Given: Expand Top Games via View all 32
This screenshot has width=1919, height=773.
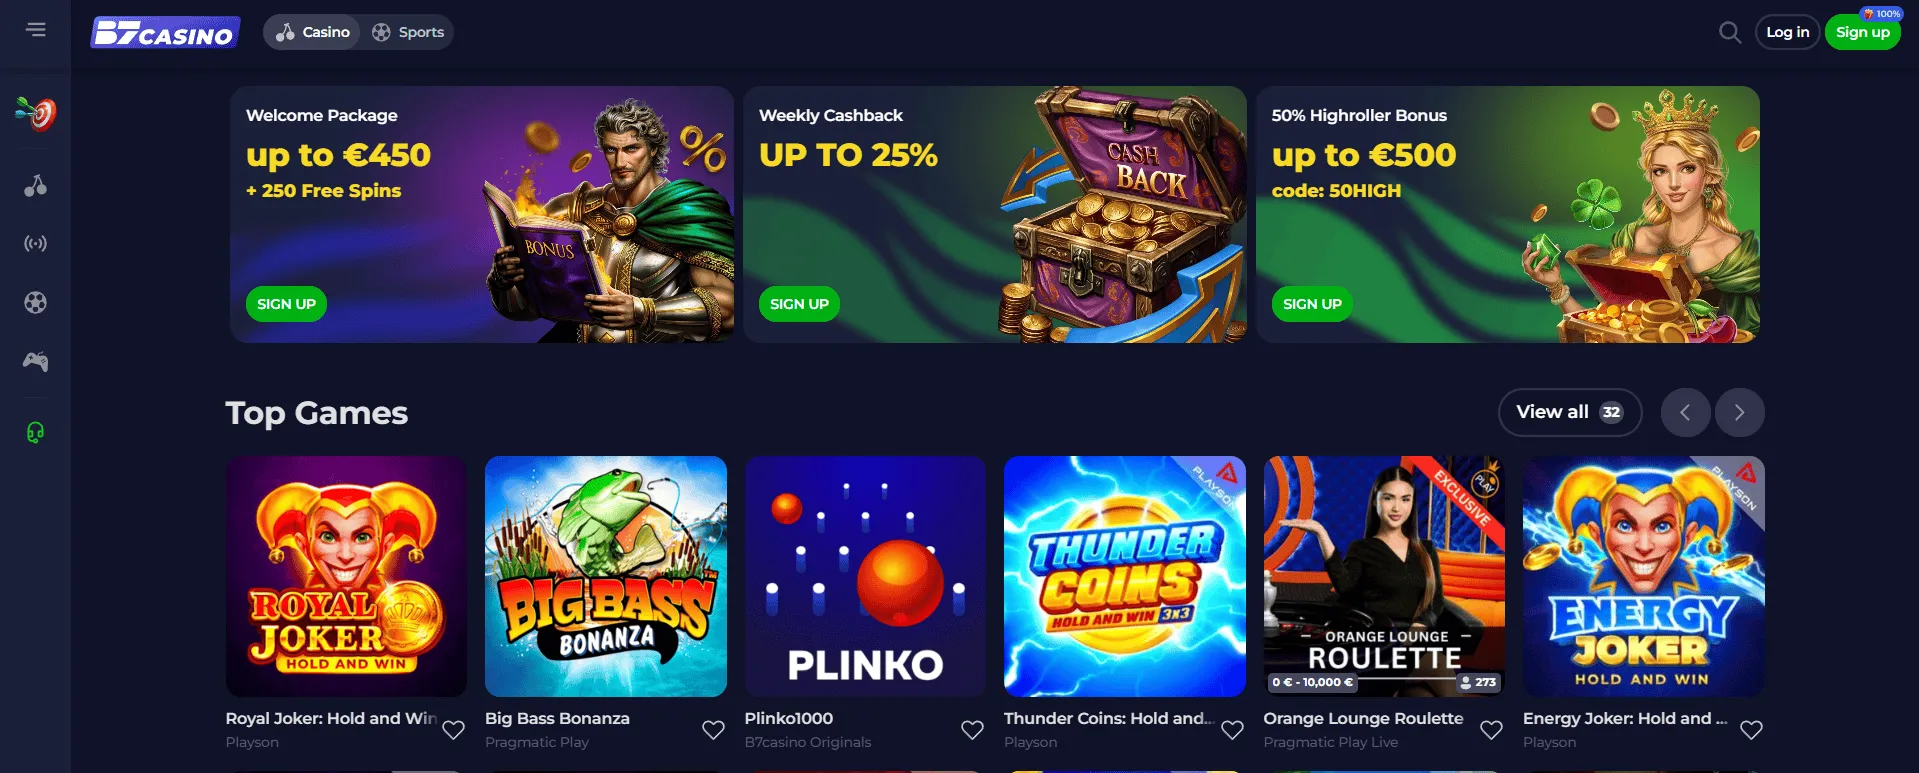Looking at the screenshot, I should pos(1570,412).
